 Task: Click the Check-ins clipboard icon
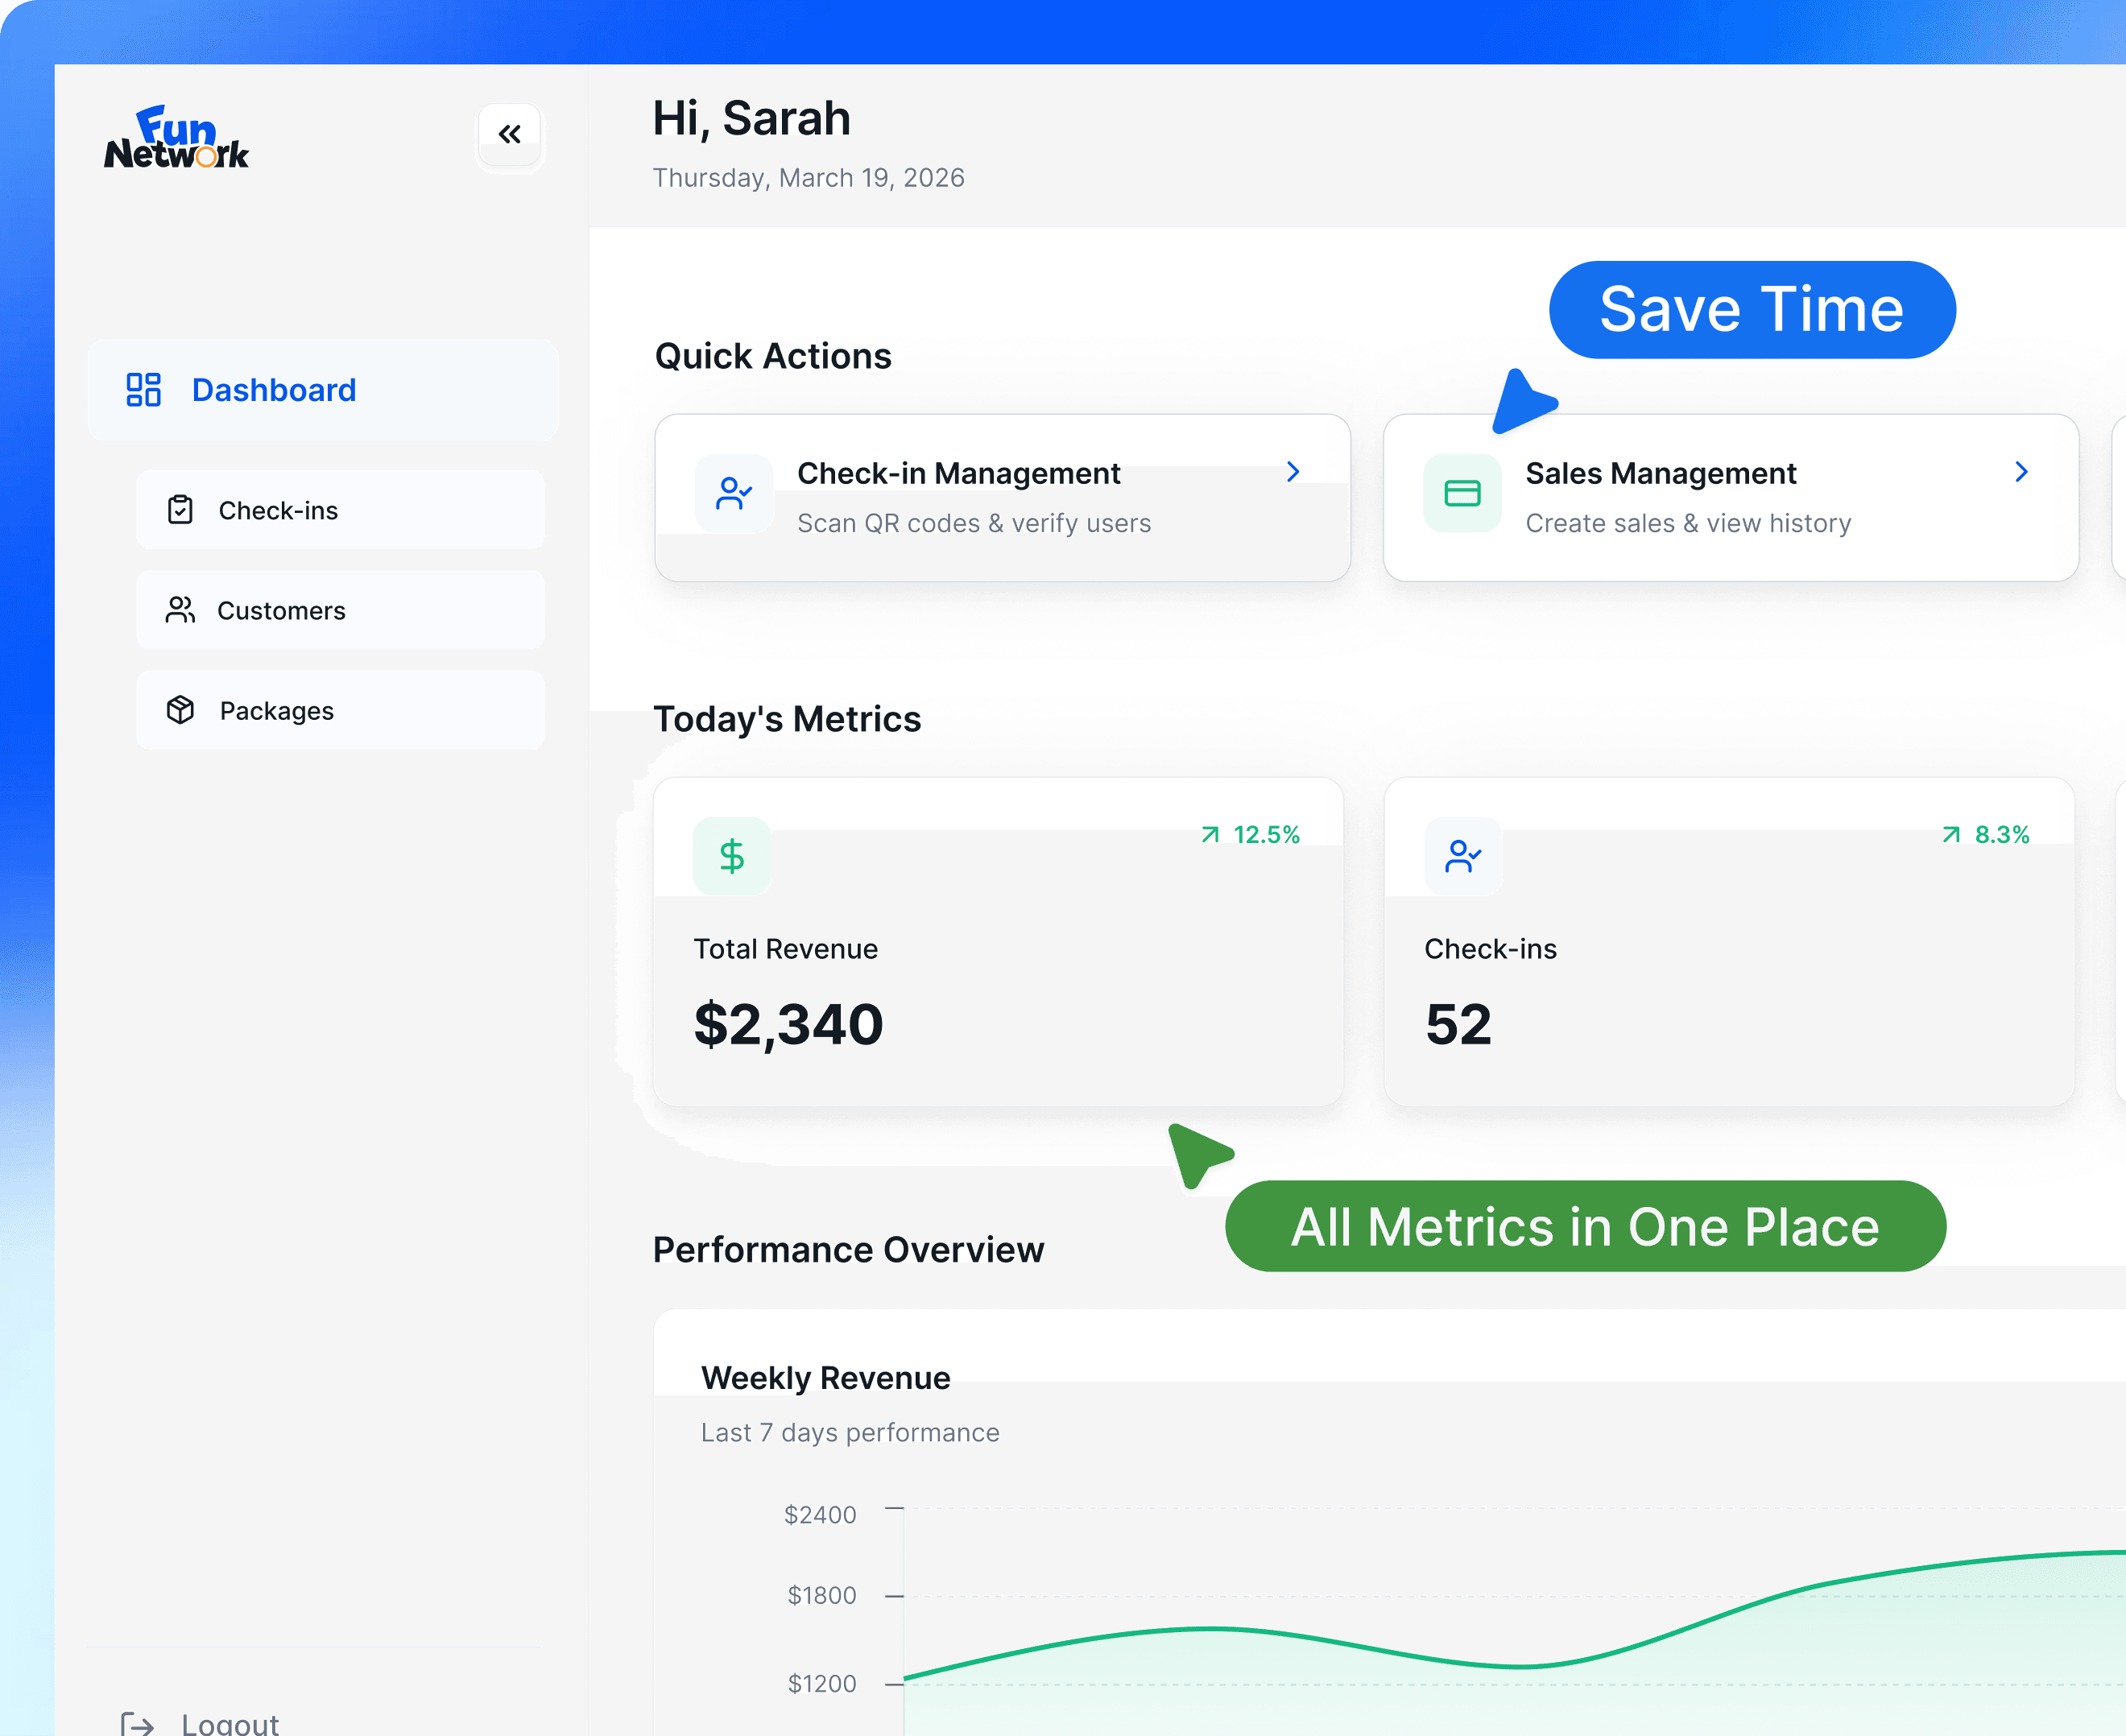pyautogui.click(x=180, y=510)
